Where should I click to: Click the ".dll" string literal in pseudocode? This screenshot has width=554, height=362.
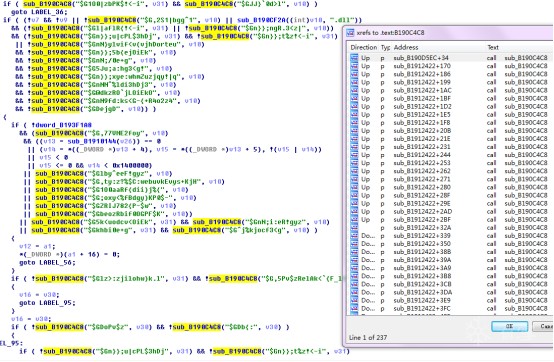[x=344, y=20]
